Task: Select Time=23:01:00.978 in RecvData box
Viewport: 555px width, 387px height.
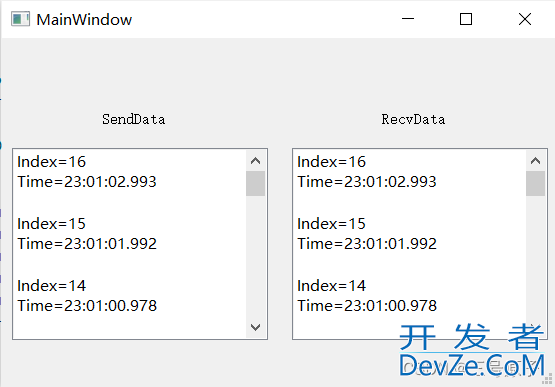Action: click(x=367, y=306)
